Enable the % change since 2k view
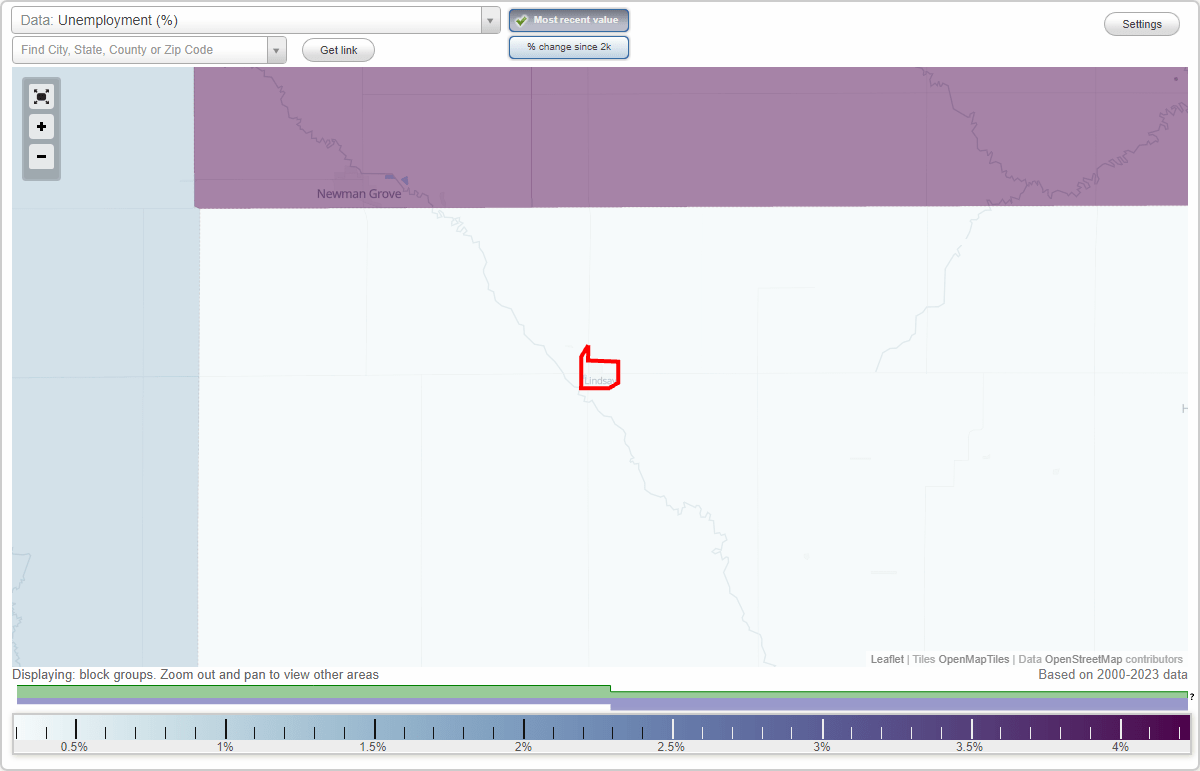Image resolution: width=1200 pixels, height=771 pixels. tap(569, 46)
